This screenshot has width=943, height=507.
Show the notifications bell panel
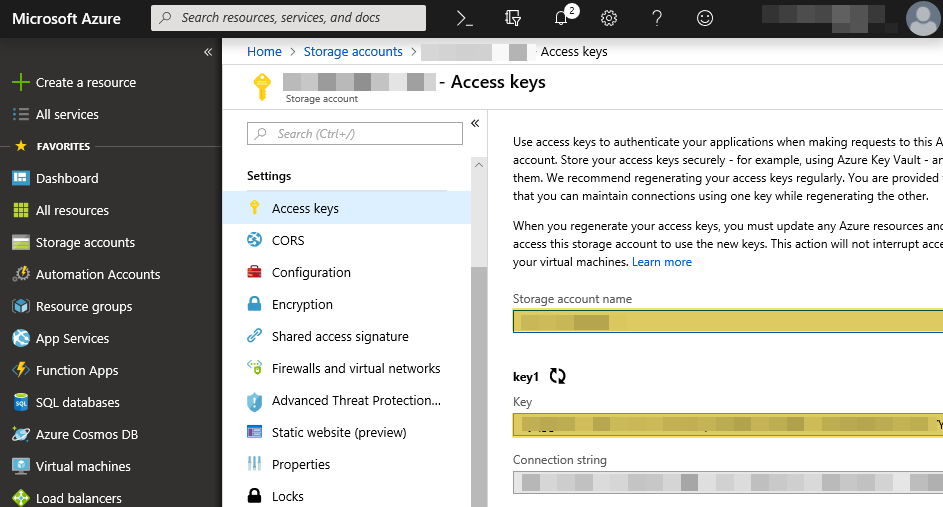[x=561, y=18]
